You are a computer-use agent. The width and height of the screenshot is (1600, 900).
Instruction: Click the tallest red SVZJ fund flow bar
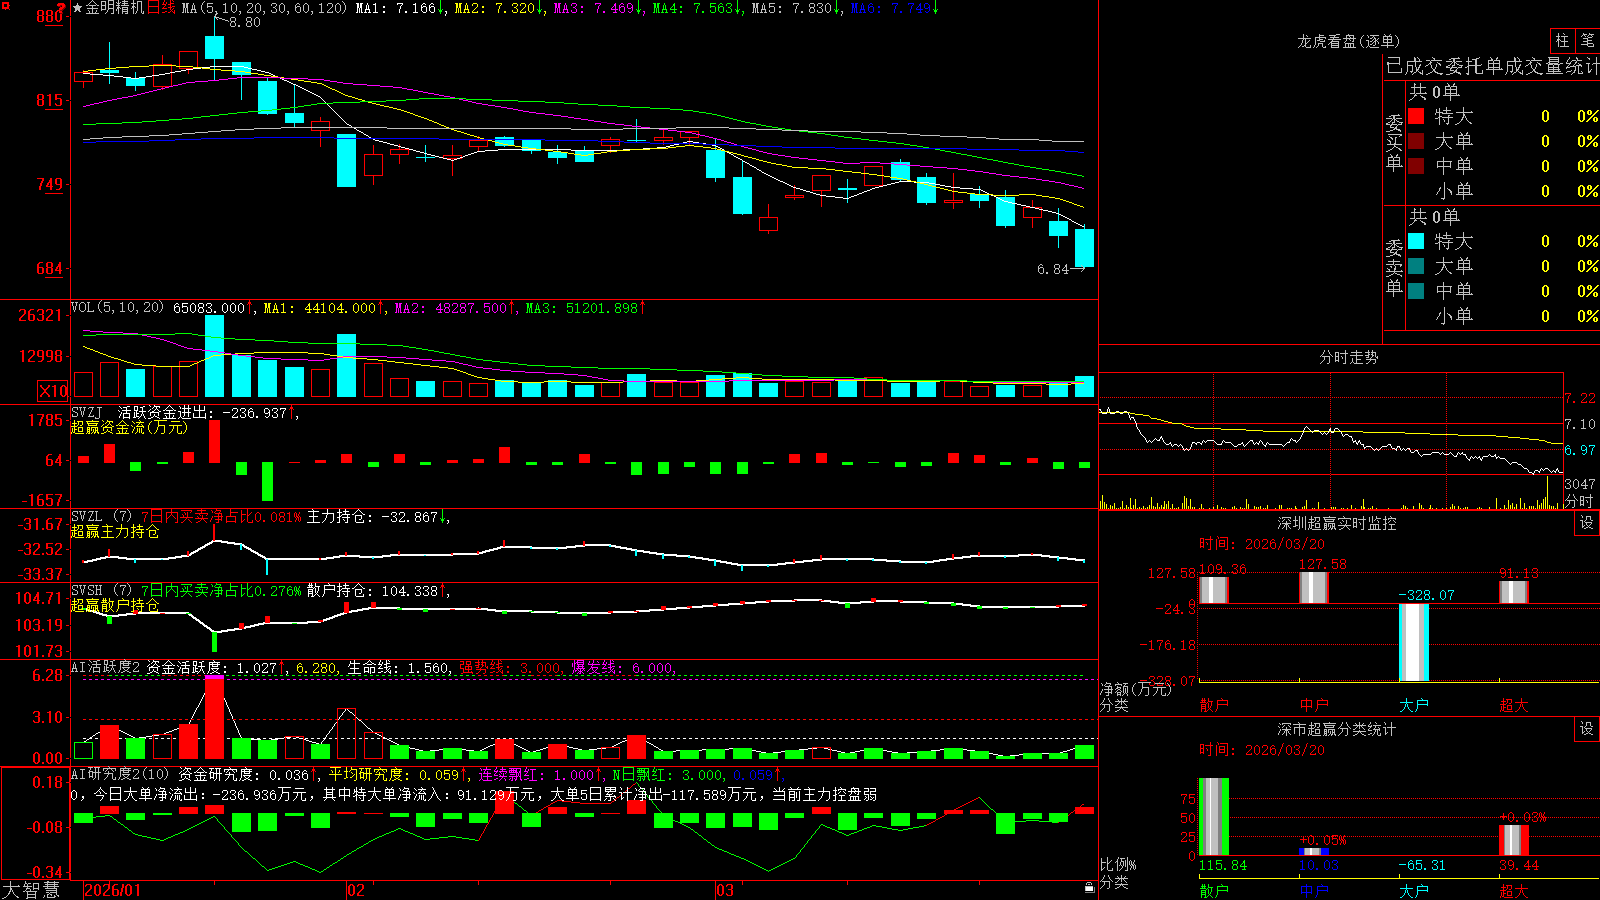[214, 441]
